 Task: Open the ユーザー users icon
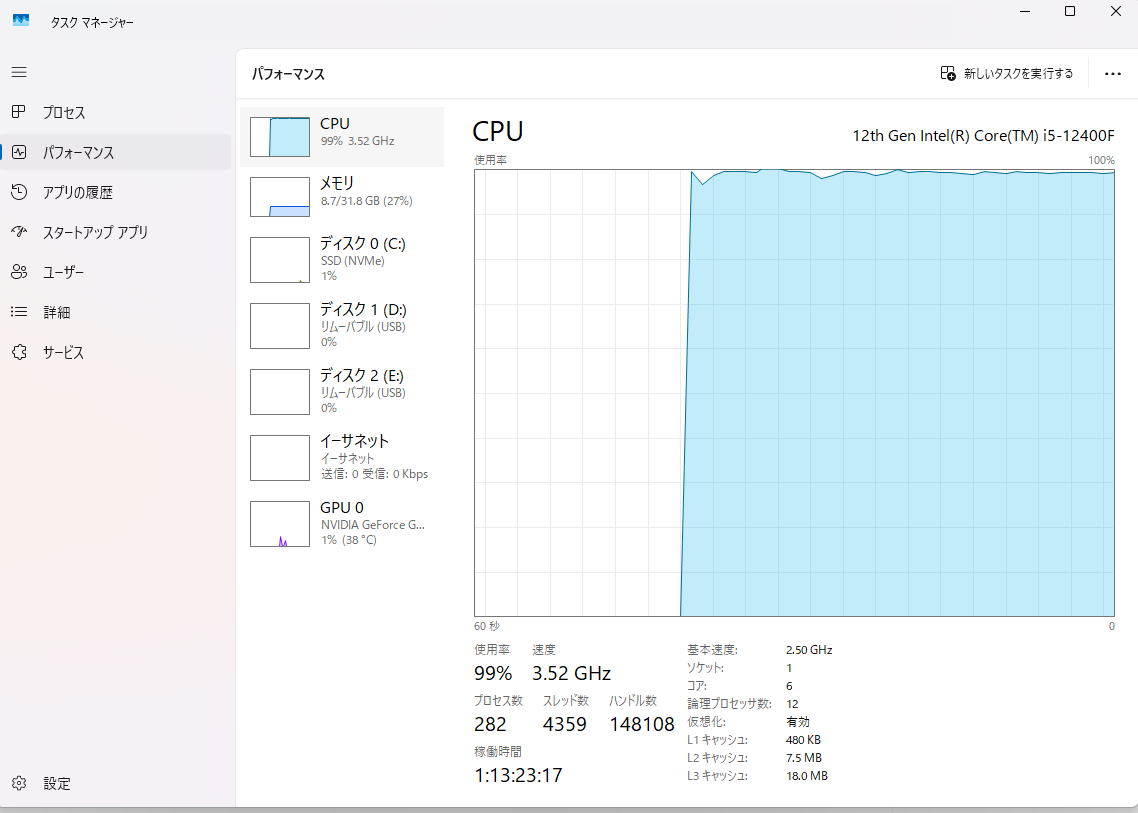click(19, 272)
